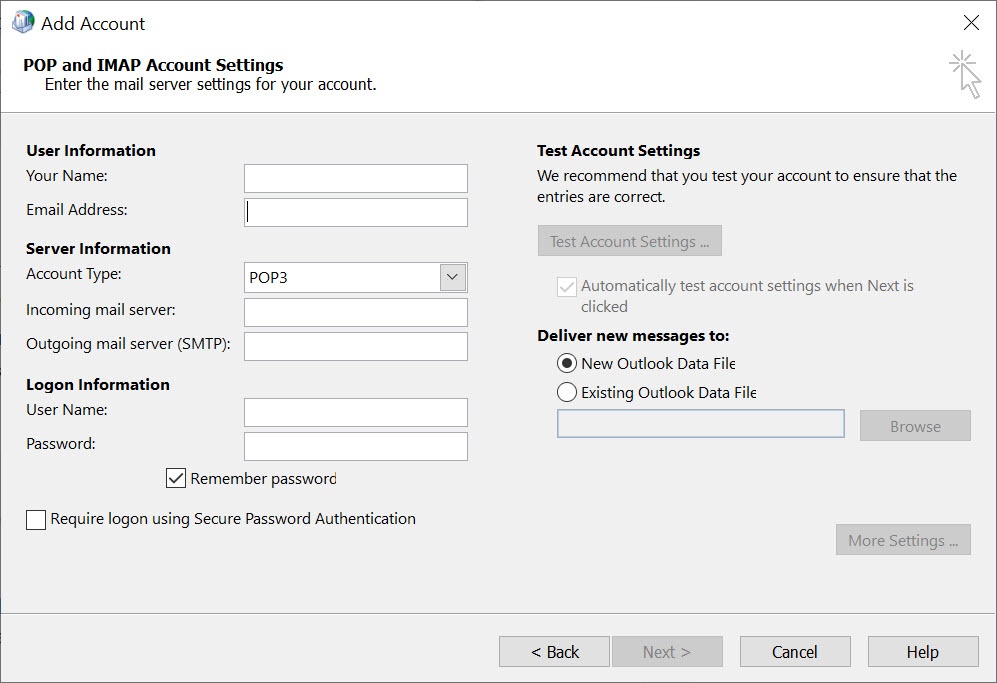Toggle Automatically test account settings when Next is clicked
997x683 pixels.
pyautogui.click(x=565, y=286)
